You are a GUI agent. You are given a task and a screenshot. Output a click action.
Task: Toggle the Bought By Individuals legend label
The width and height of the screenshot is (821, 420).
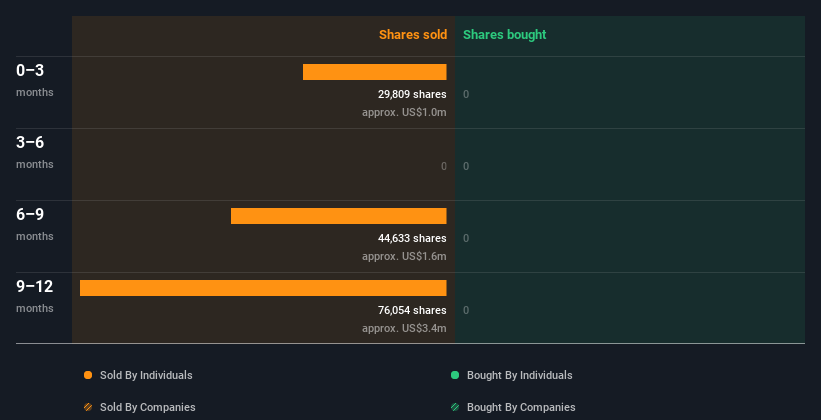[x=519, y=375]
